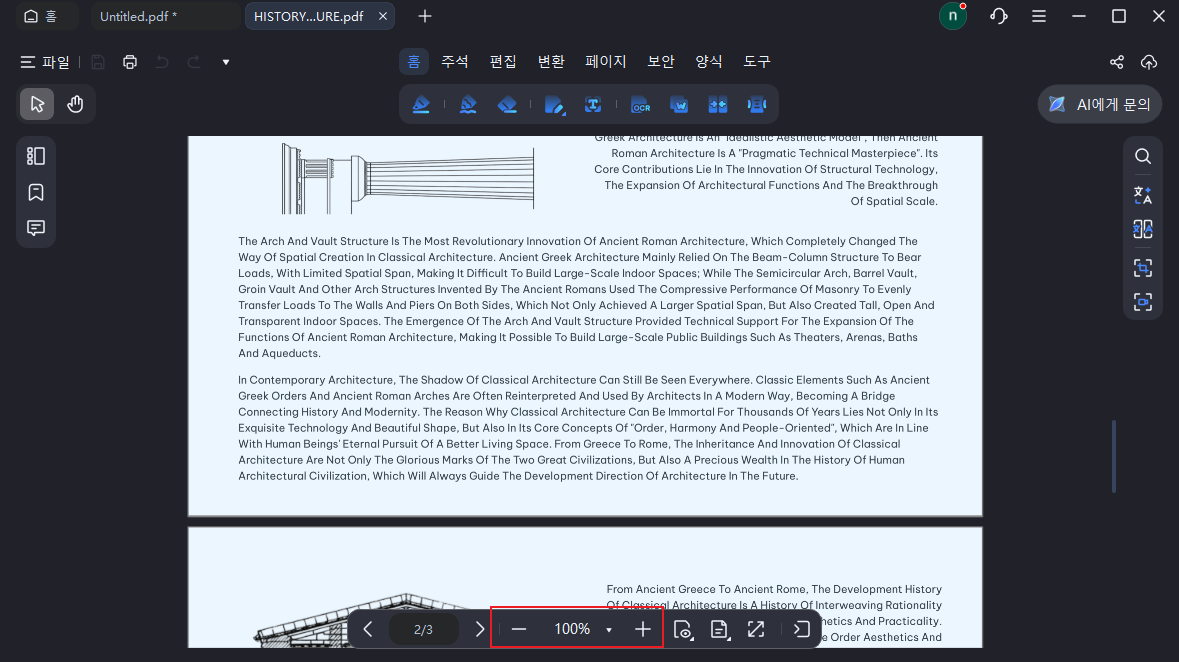Open the 양식 tab
Screen dimensions: 1179x662
pos(709,62)
